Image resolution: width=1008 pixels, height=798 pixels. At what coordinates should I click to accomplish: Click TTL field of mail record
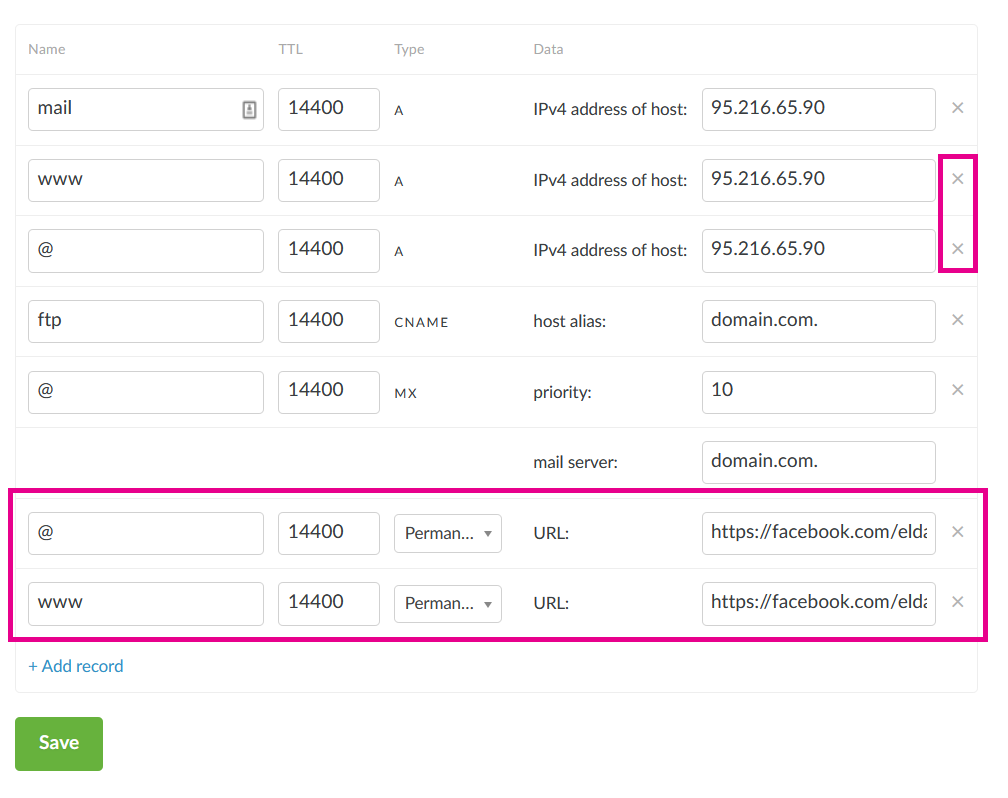click(x=328, y=109)
